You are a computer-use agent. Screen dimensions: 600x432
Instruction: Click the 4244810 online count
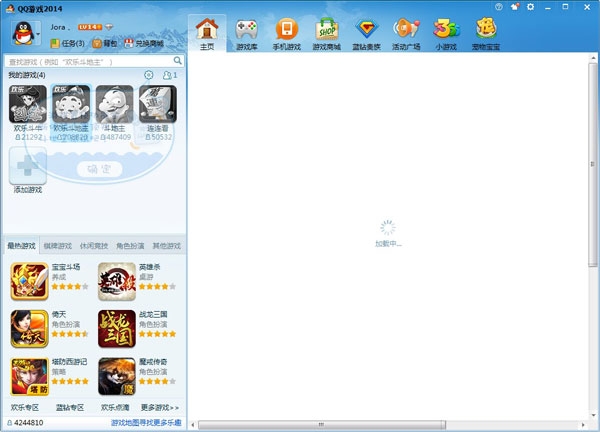click(25, 423)
